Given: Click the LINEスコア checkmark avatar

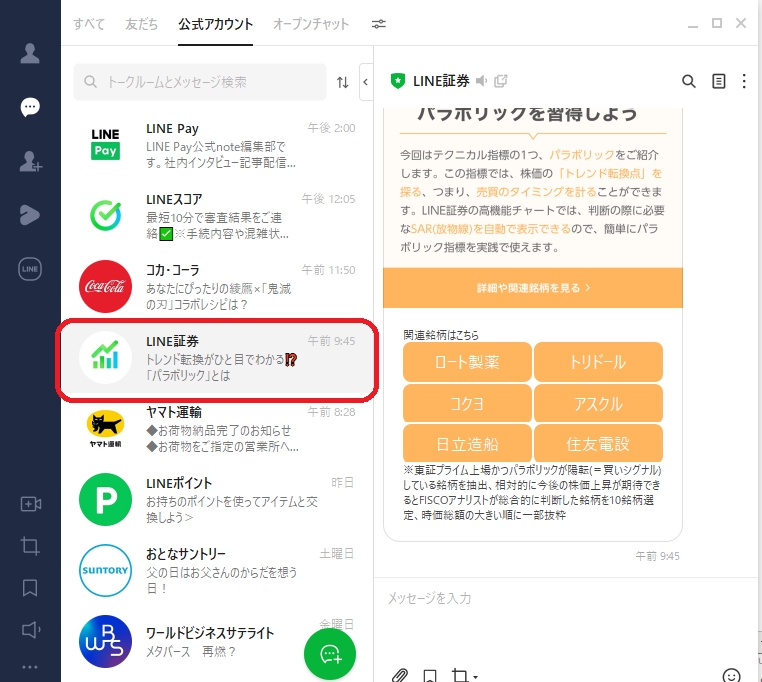Looking at the screenshot, I should tap(105, 215).
